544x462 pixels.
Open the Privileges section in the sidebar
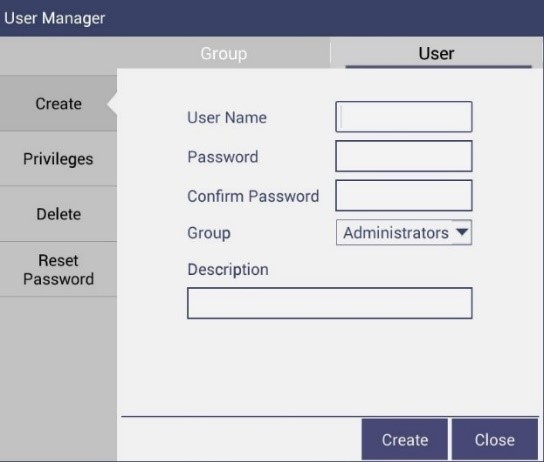pos(58,159)
